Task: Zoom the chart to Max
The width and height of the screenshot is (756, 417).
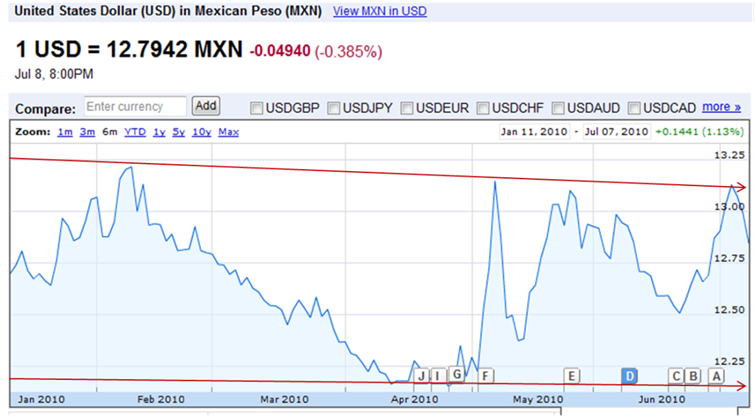Action: (x=229, y=132)
